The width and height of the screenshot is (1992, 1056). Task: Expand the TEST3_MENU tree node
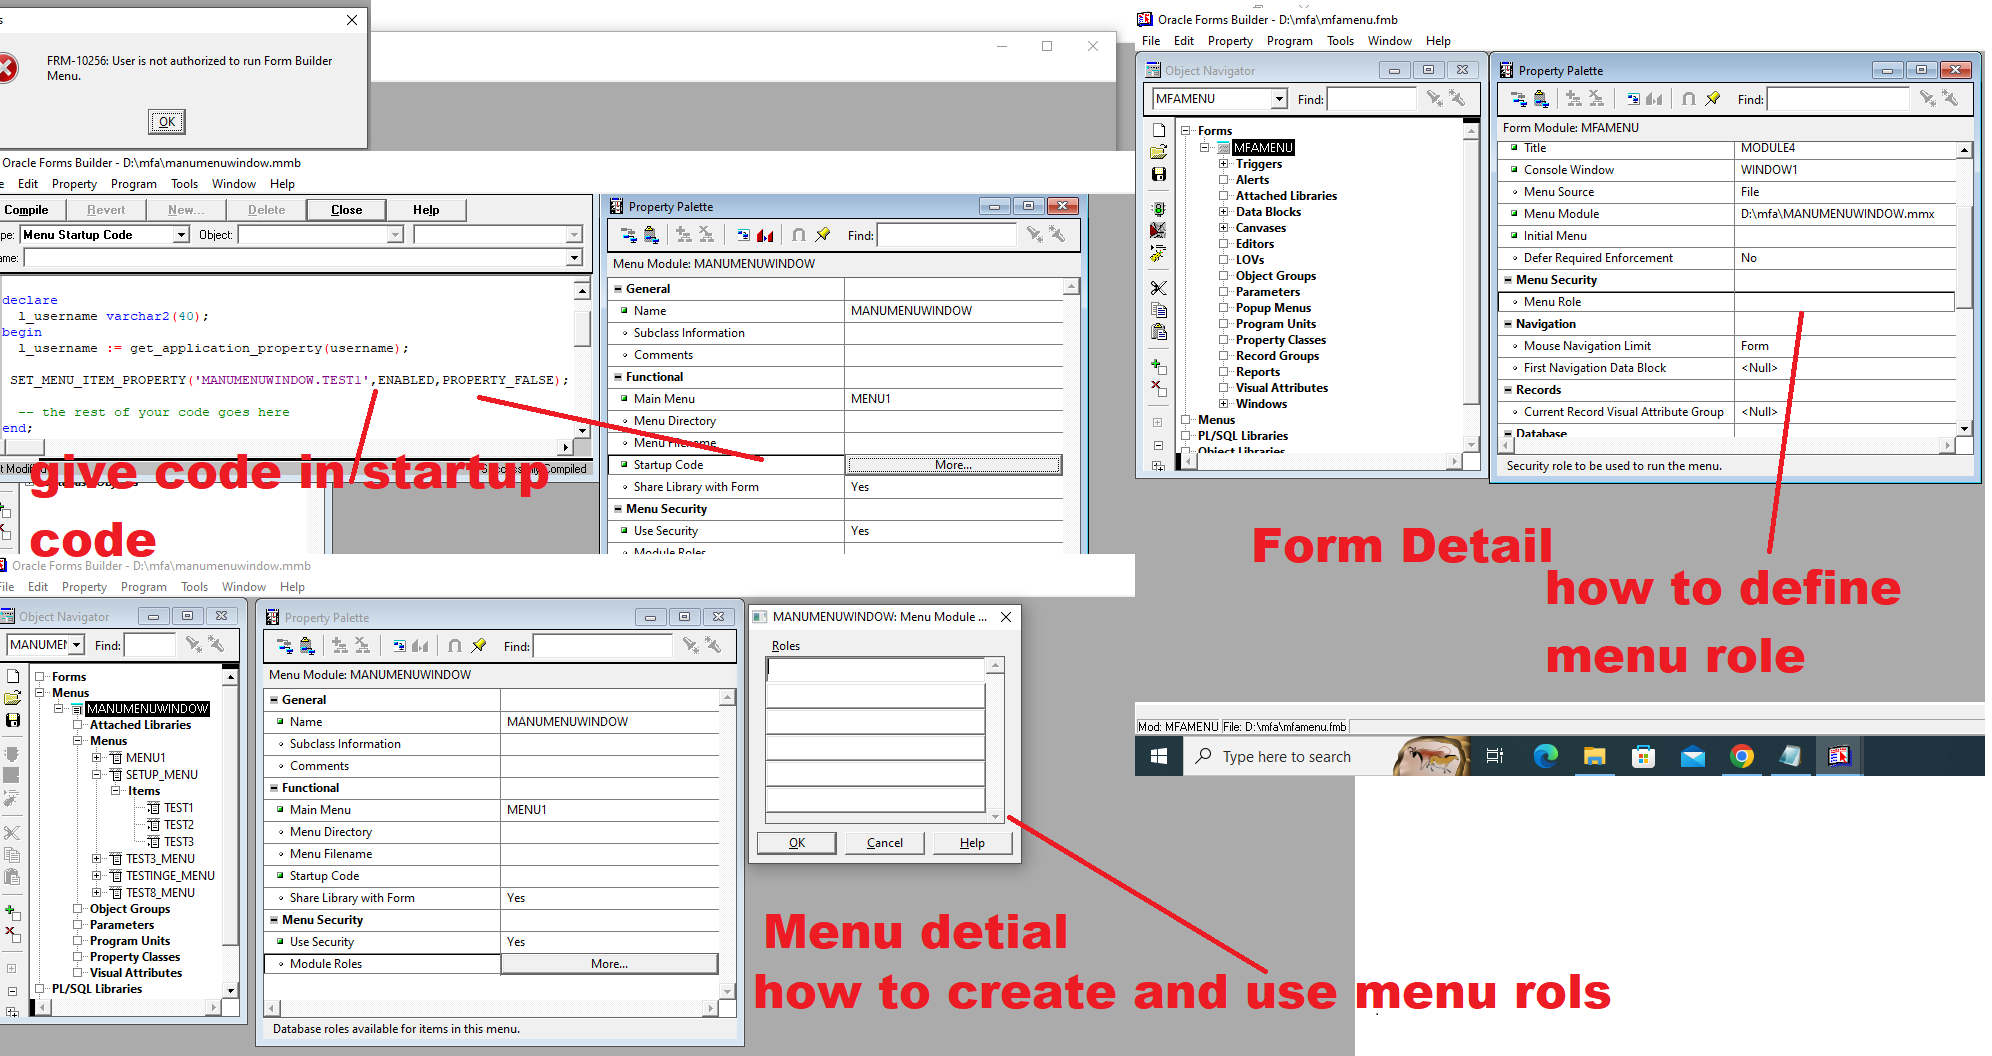(x=97, y=859)
